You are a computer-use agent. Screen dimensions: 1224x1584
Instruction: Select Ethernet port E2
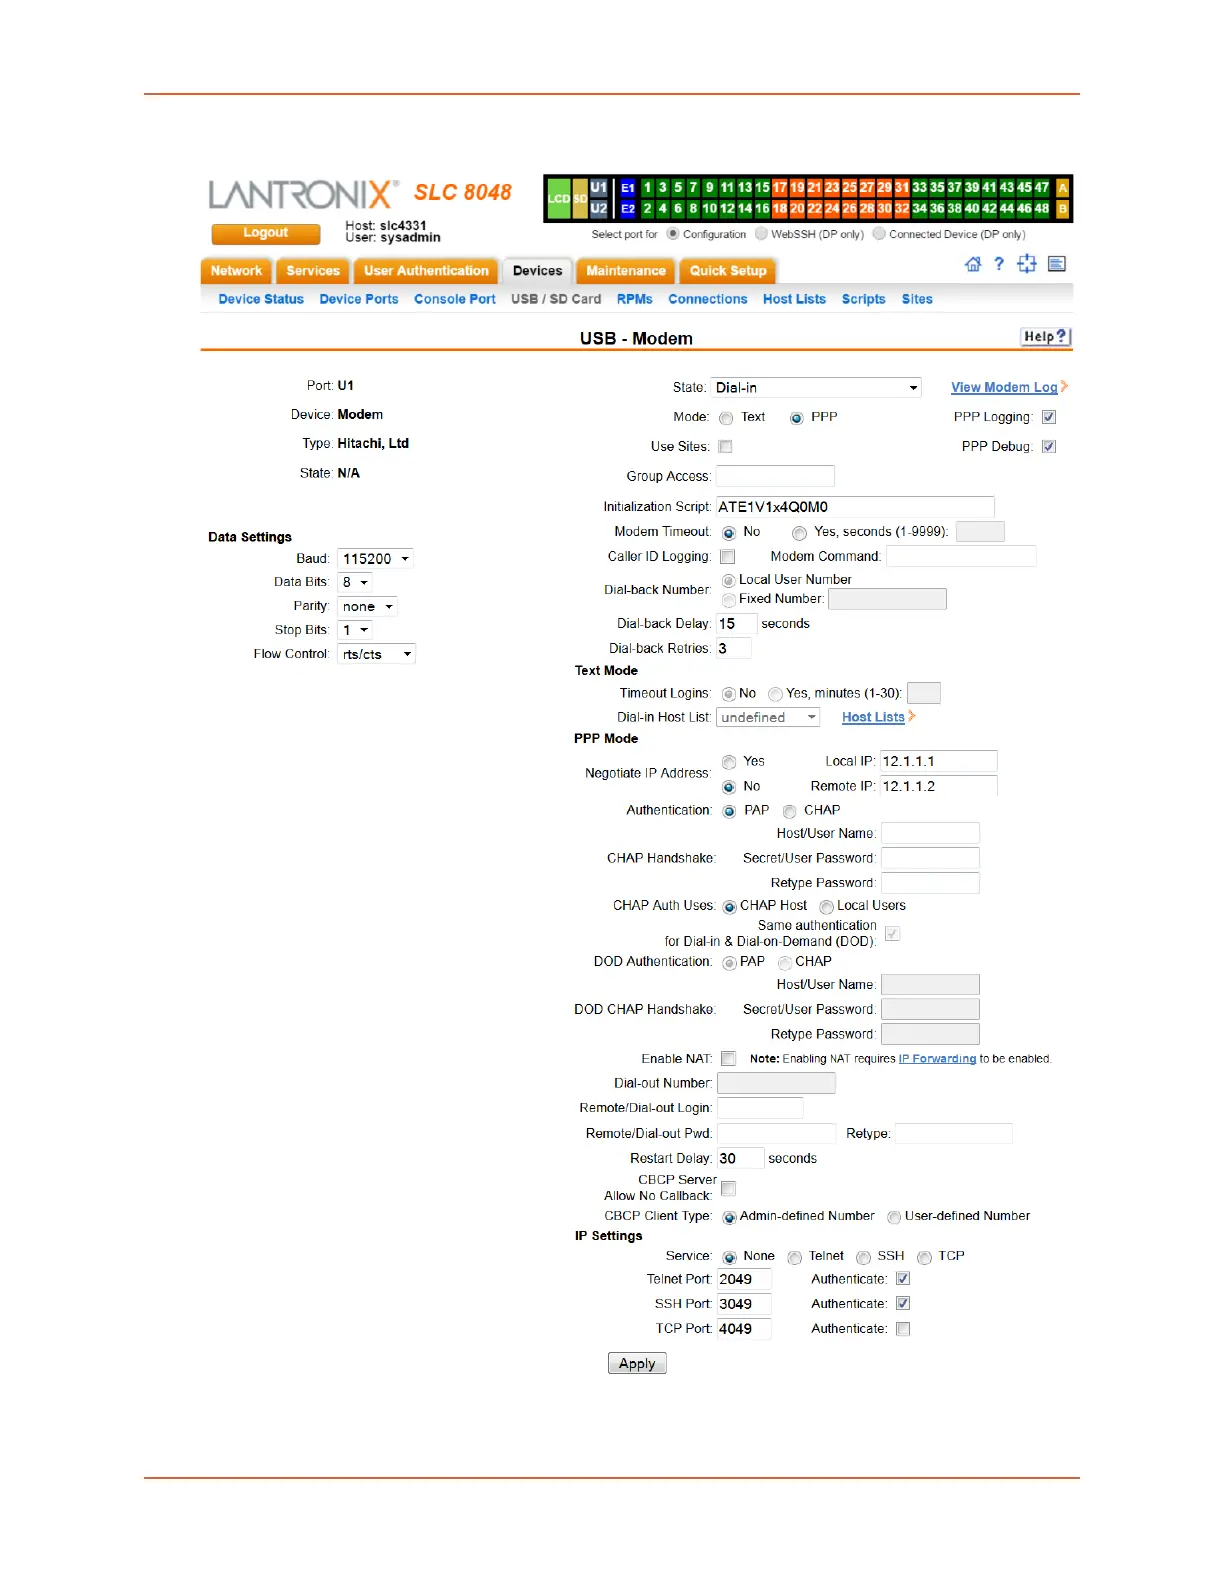(628, 208)
